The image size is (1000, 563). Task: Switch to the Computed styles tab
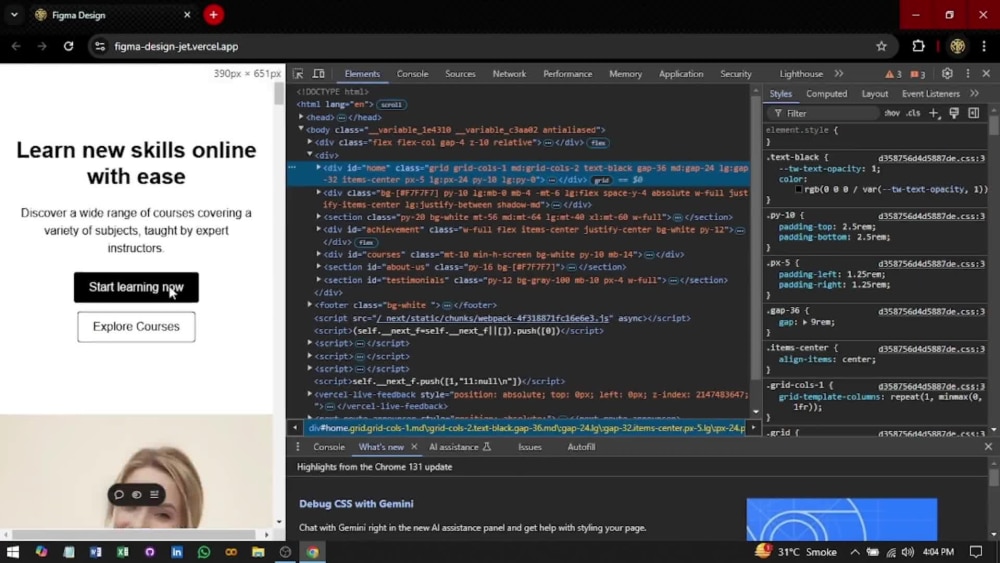(827, 94)
